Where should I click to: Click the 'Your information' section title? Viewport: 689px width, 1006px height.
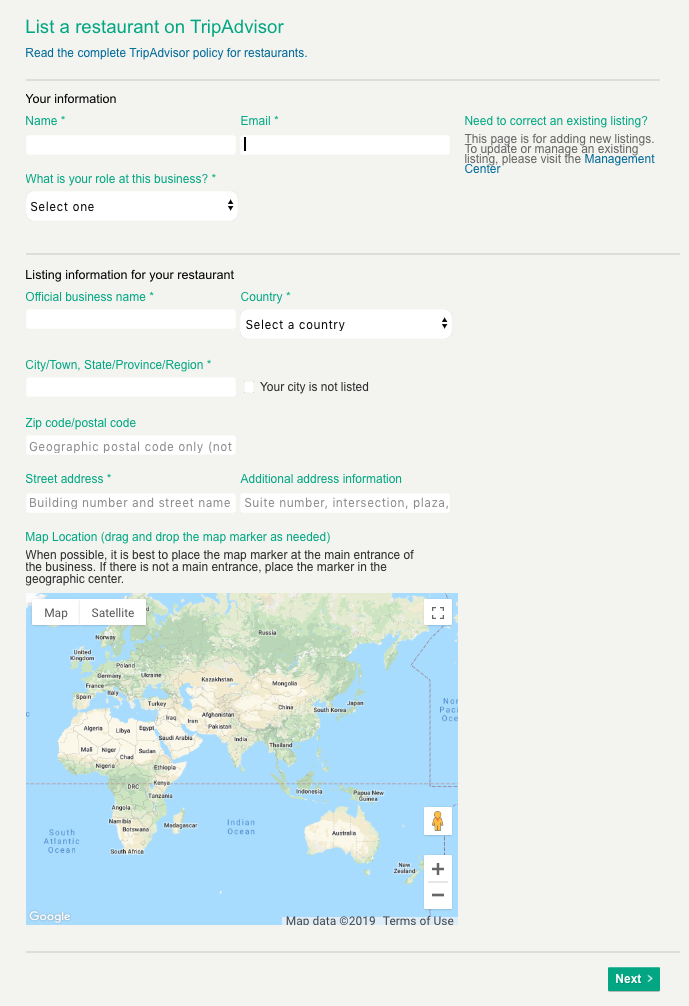71,99
